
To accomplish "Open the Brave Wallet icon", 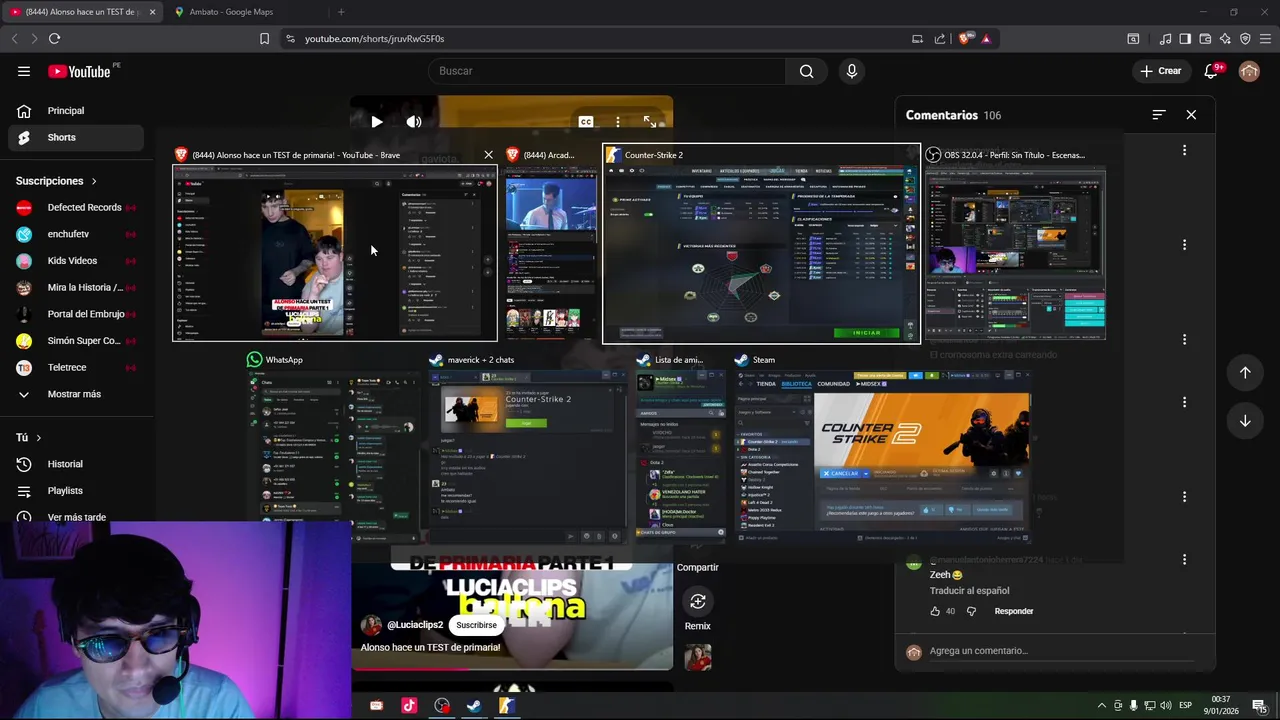I will [1205, 39].
